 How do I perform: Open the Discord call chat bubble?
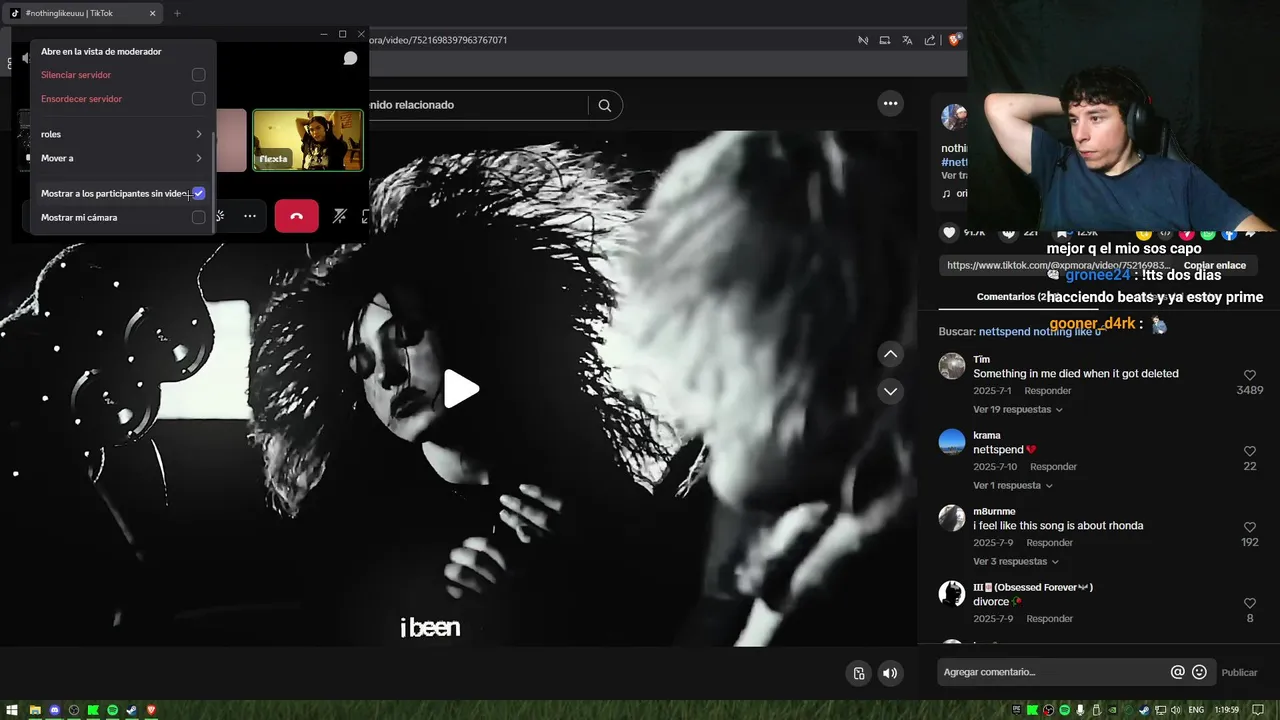pyautogui.click(x=350, y=58)
